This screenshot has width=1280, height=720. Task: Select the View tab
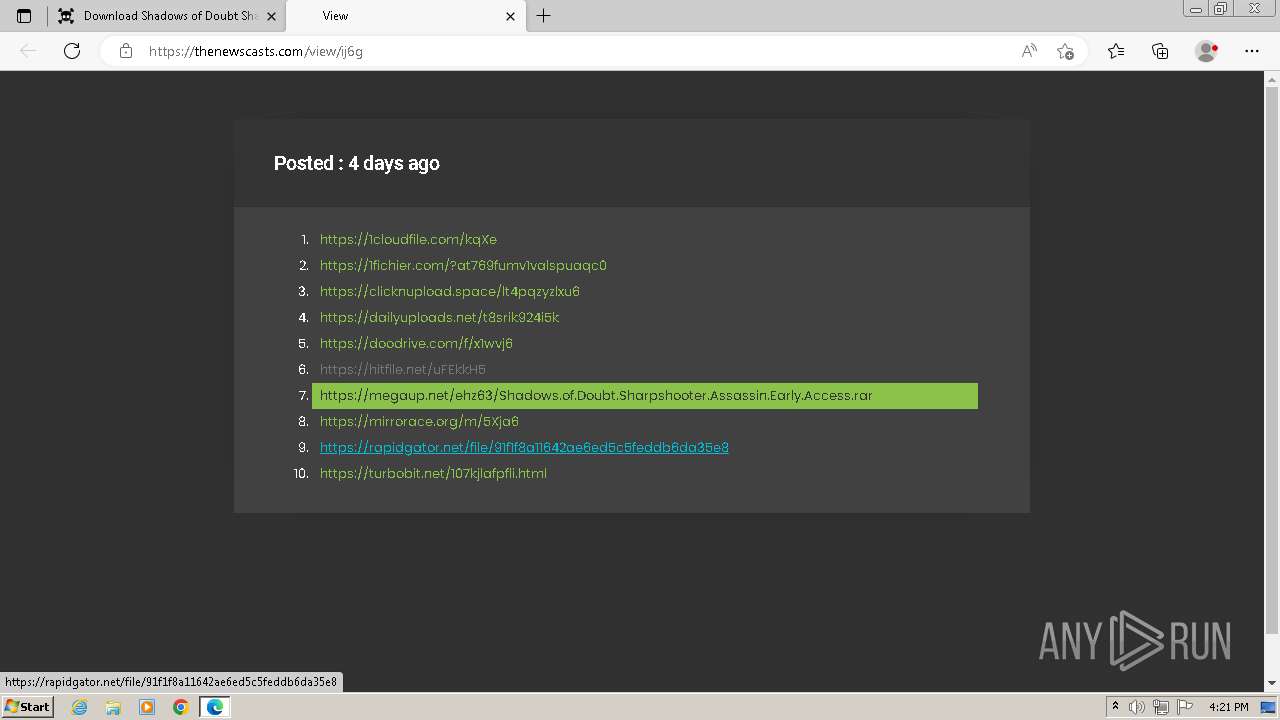pyautogui.click(x=406, y=16)
